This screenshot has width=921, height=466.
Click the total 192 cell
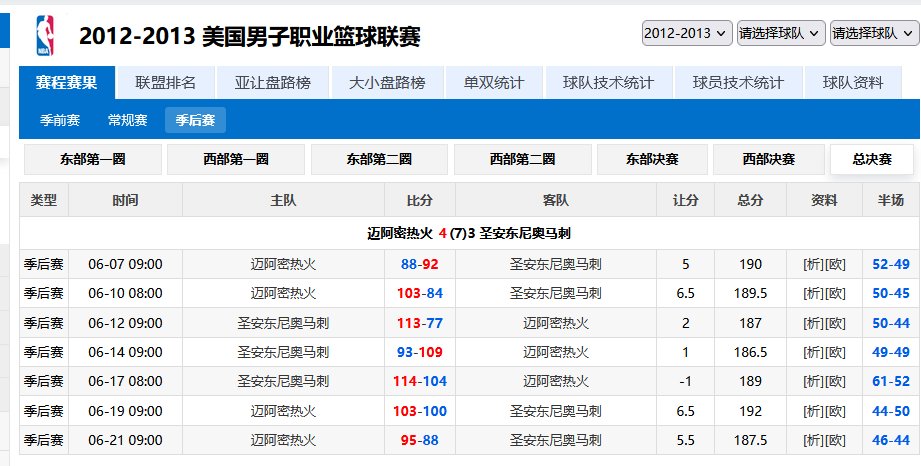point(750,411)
